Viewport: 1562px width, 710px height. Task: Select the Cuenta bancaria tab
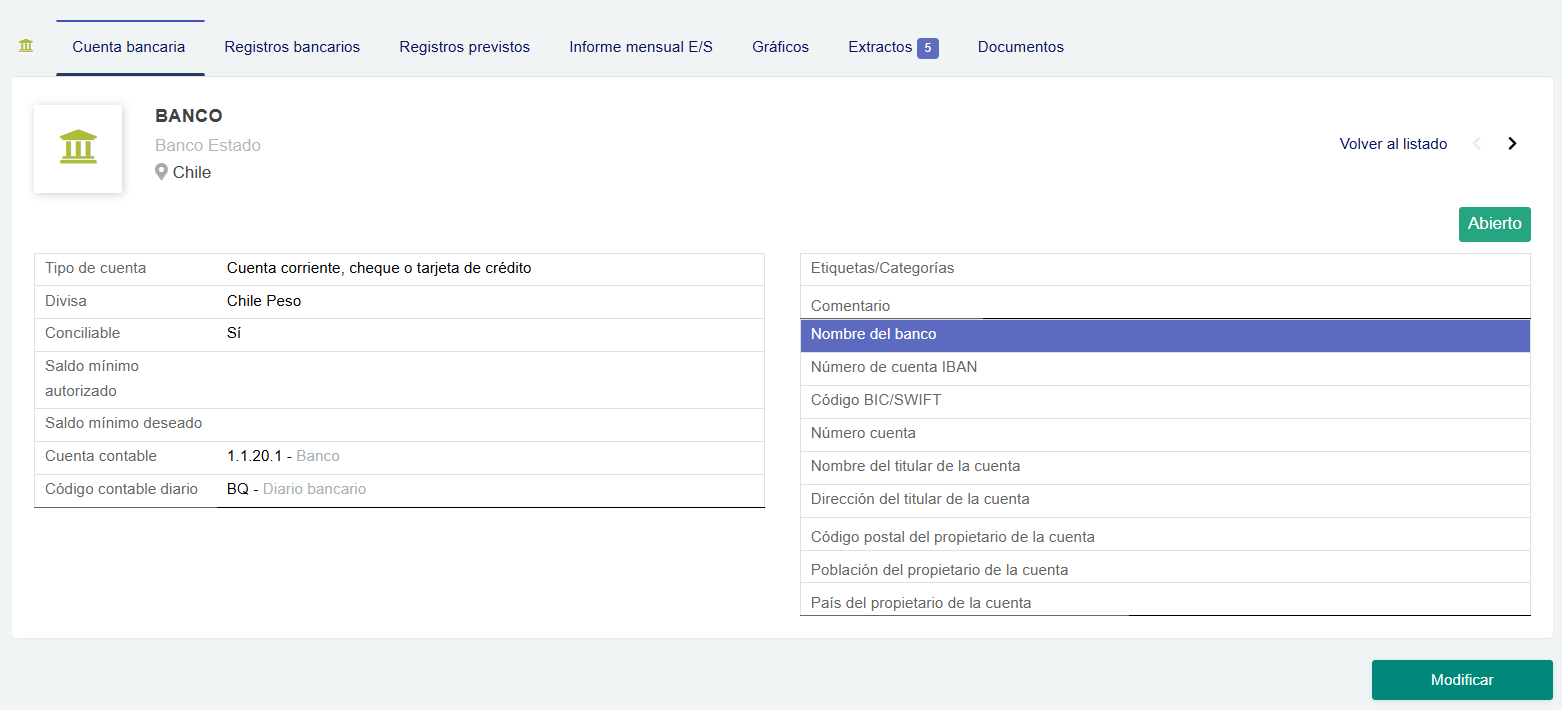pyautogui.click(x=128, y=46)
